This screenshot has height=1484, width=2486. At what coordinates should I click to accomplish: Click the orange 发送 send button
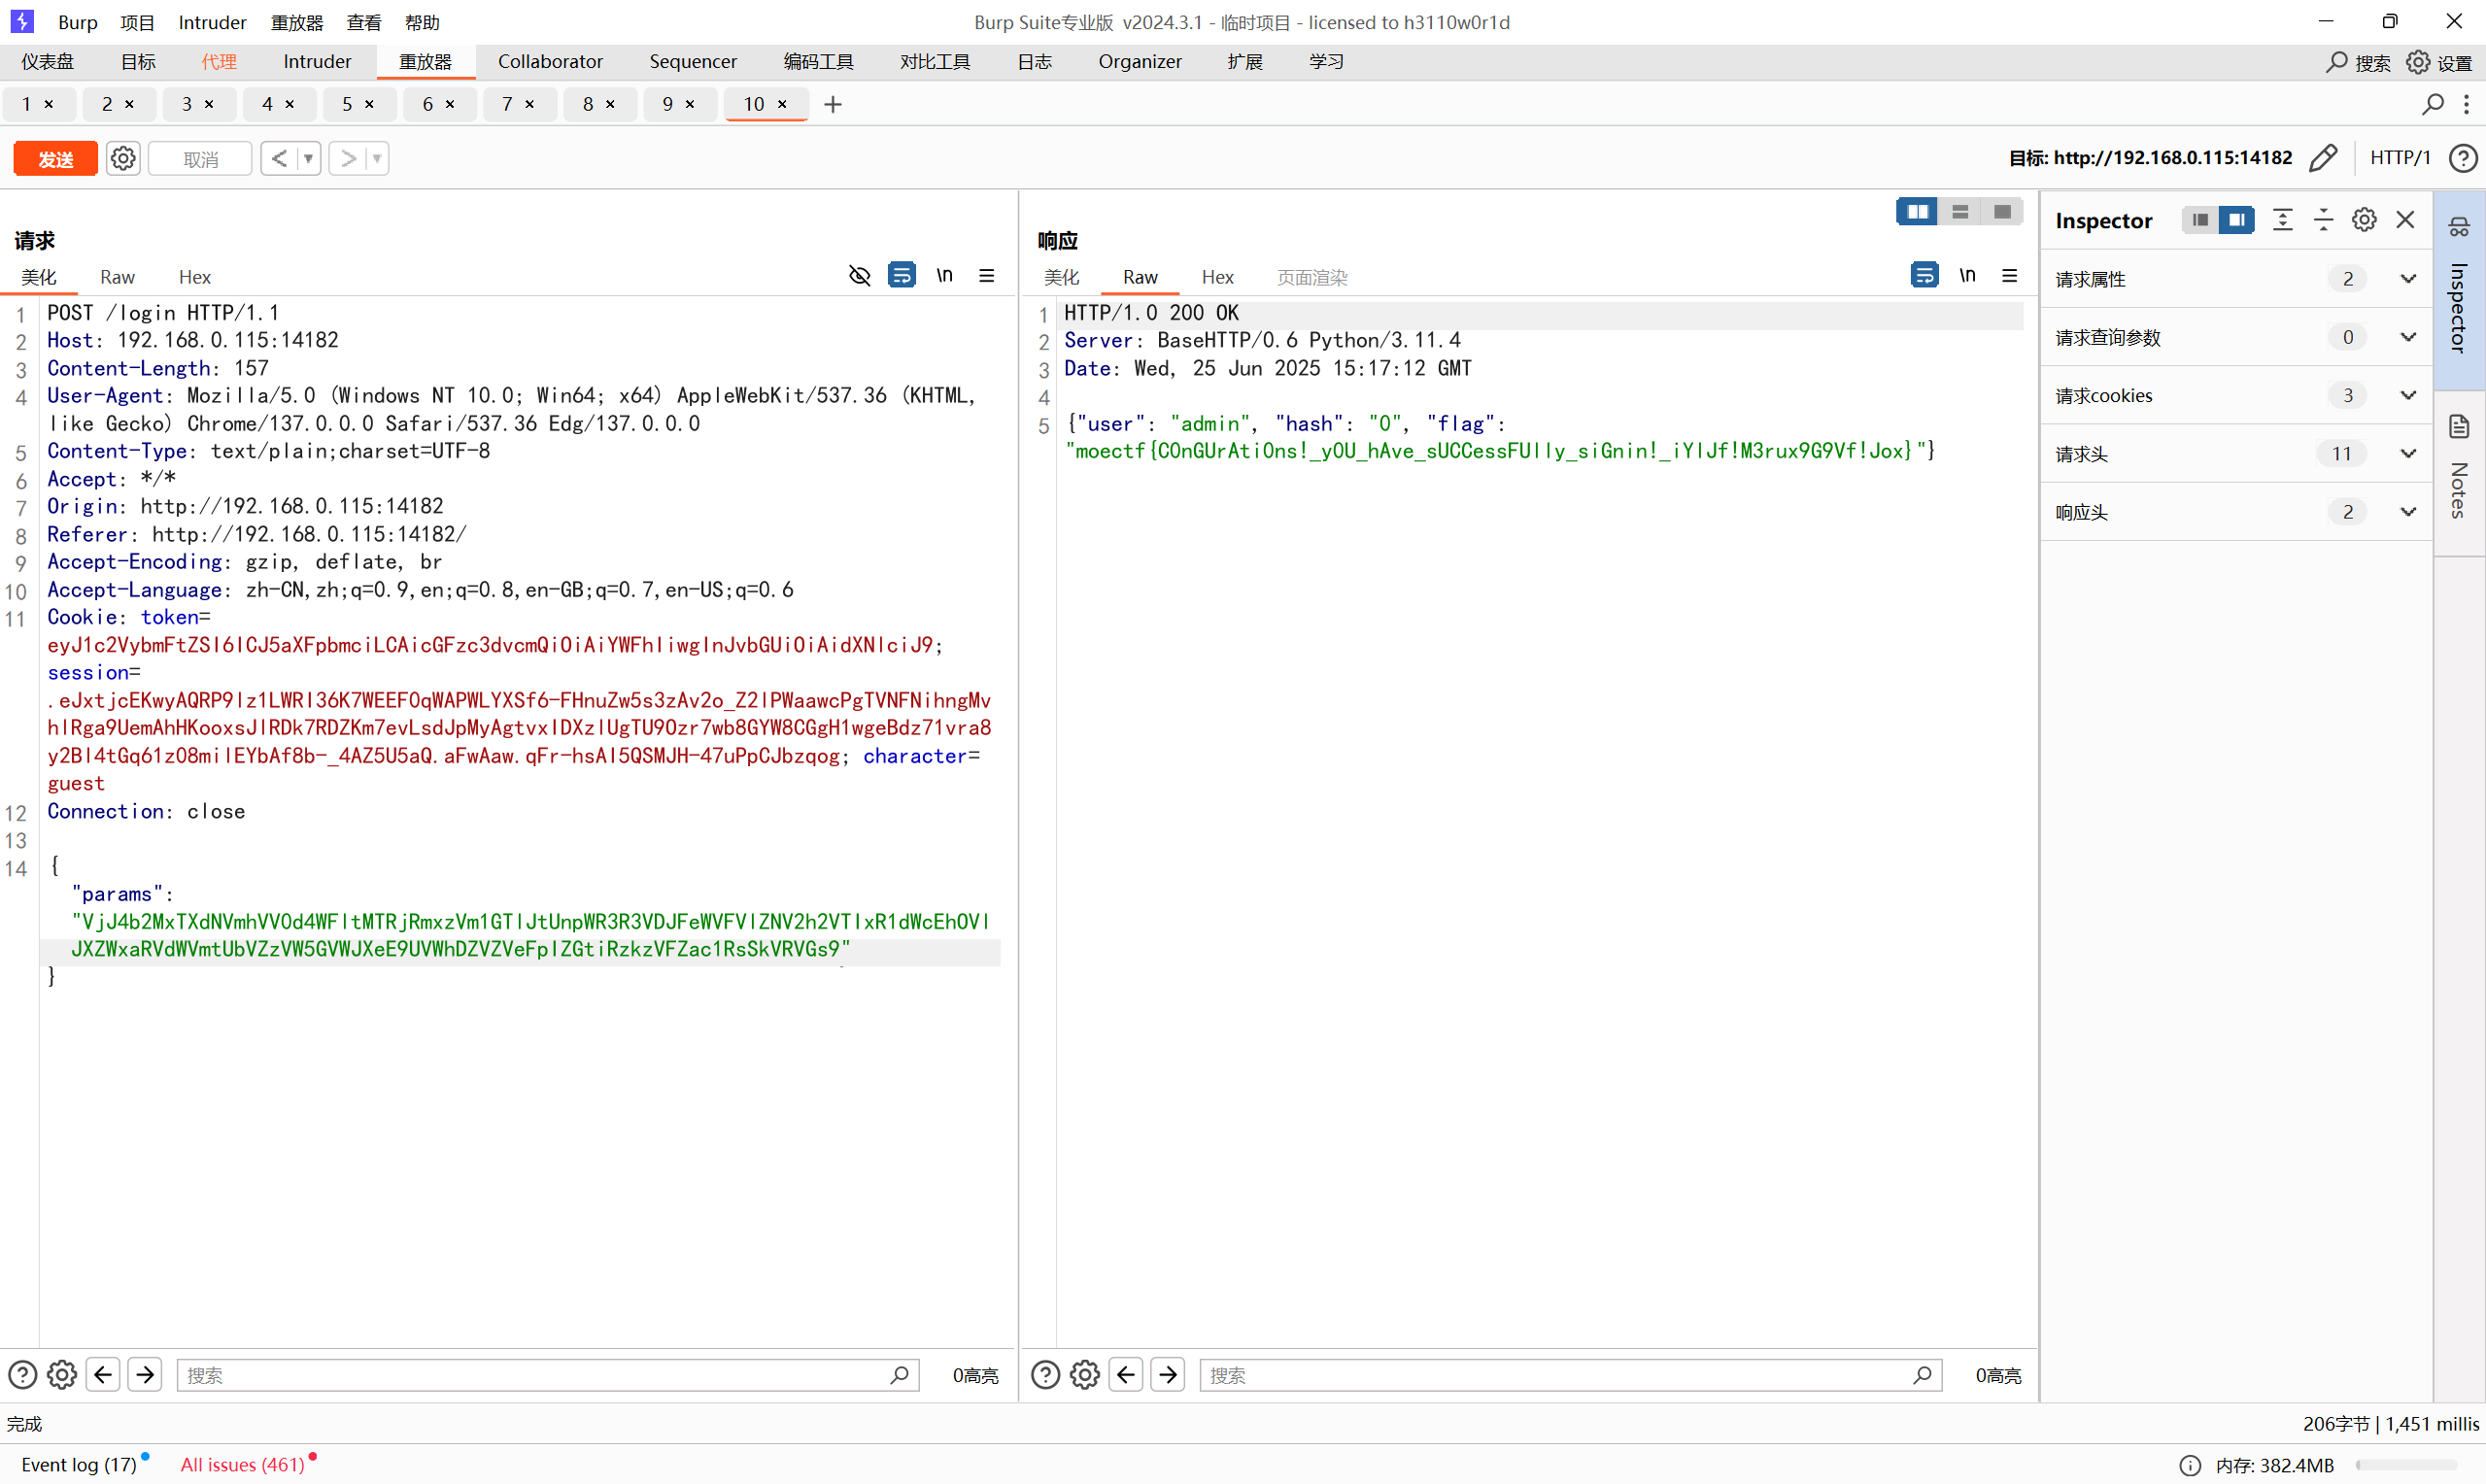click(55, 158)
